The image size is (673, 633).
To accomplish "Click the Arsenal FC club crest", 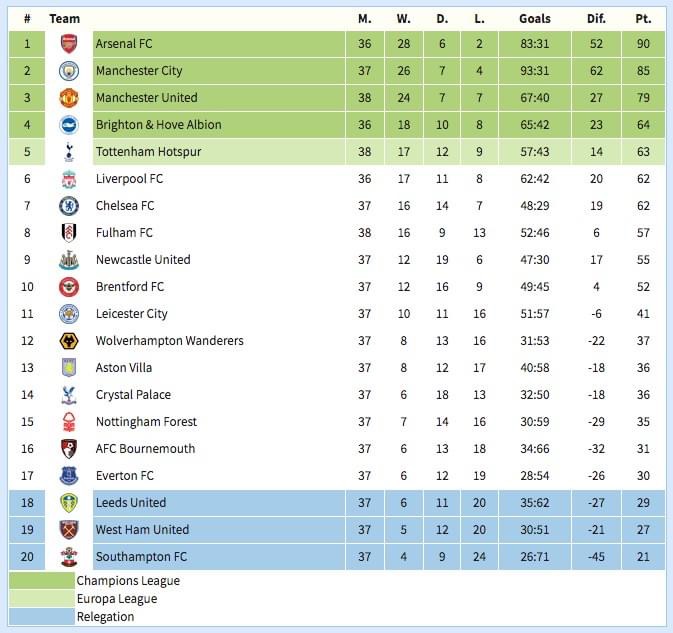I will (x=69, y=44).
